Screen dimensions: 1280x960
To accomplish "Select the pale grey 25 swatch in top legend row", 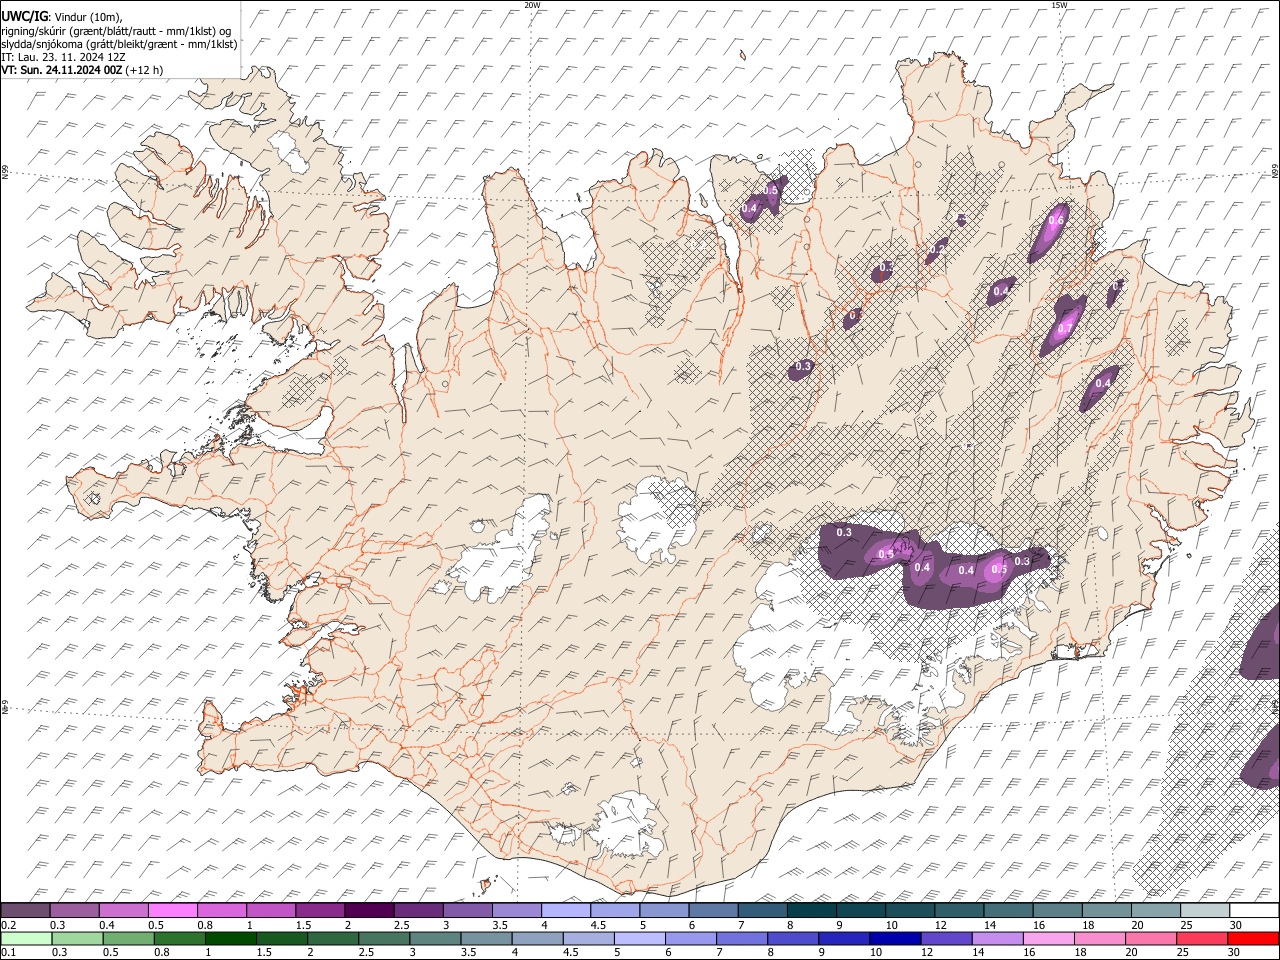I will [1205, 910].
